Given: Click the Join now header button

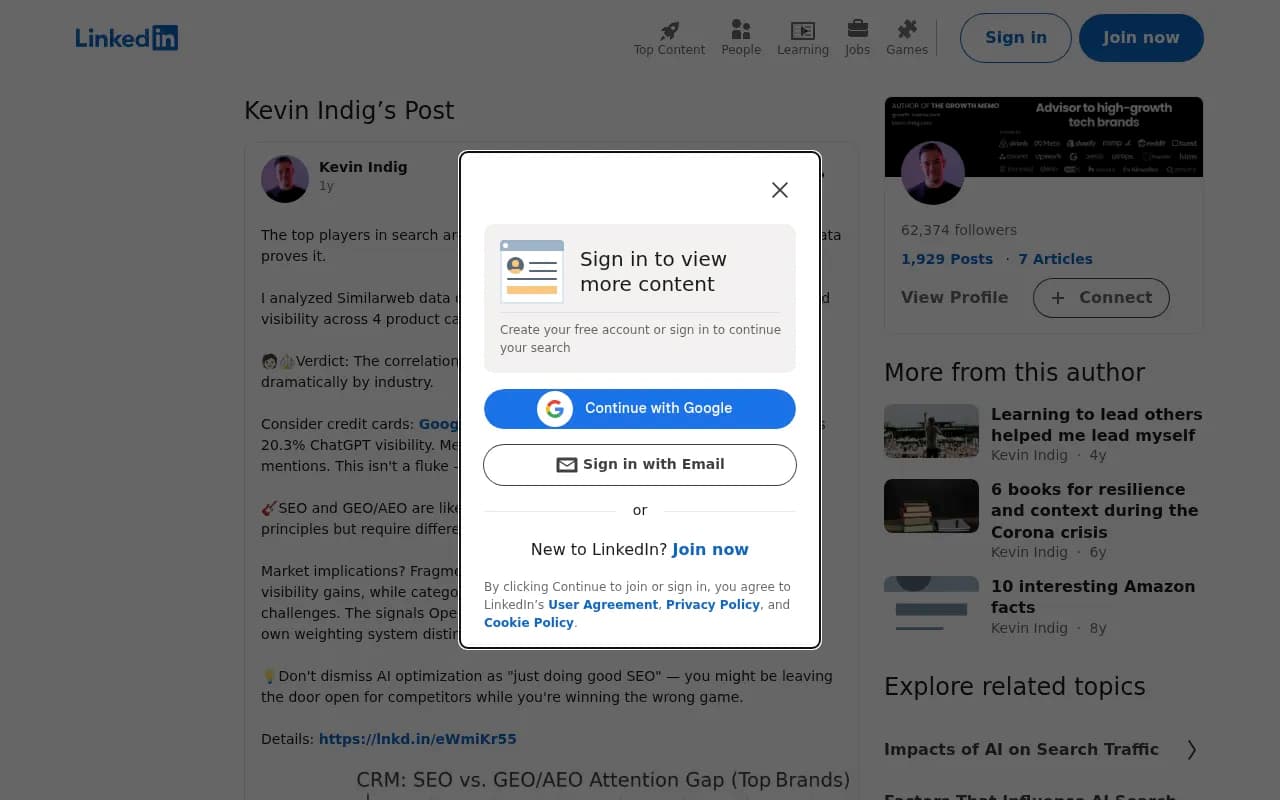Looking at the screenshot, I should (x=1141, y=38).
